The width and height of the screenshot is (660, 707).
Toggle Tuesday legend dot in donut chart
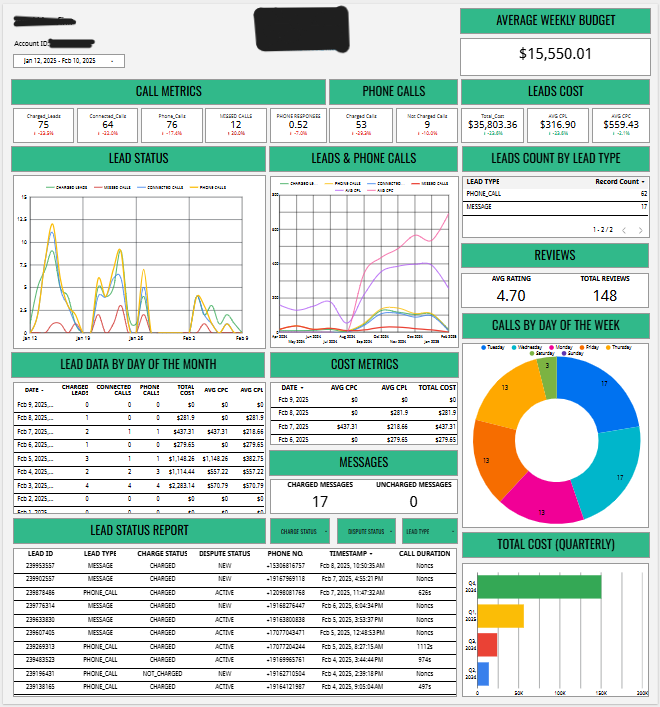click(x=484, y=347)
